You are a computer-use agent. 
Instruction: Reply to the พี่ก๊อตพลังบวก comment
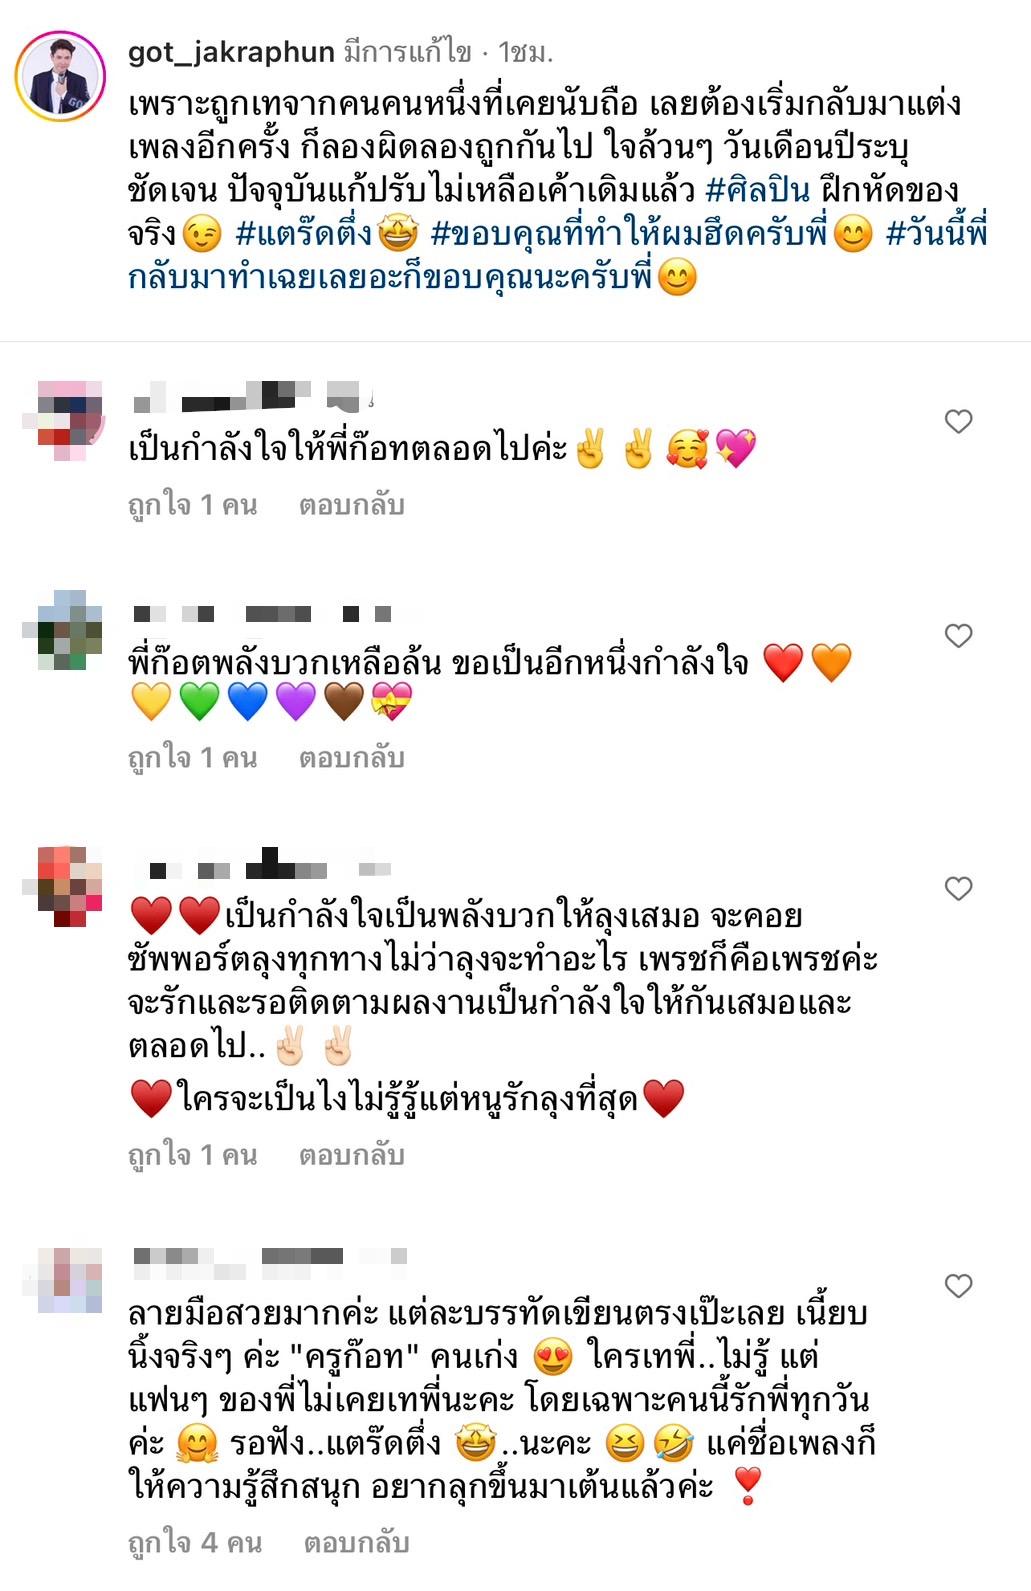click(x=351, y=758)
